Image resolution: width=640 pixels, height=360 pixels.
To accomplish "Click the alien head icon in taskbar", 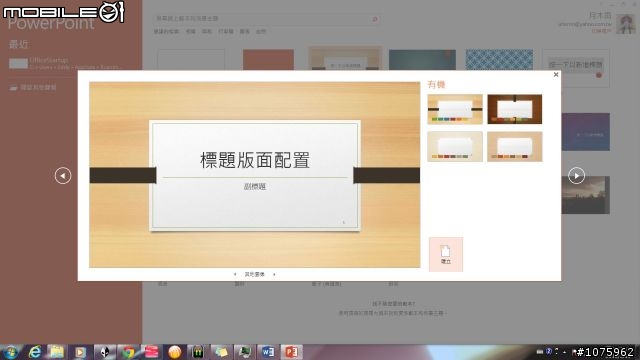I will [x=104, y=352].
